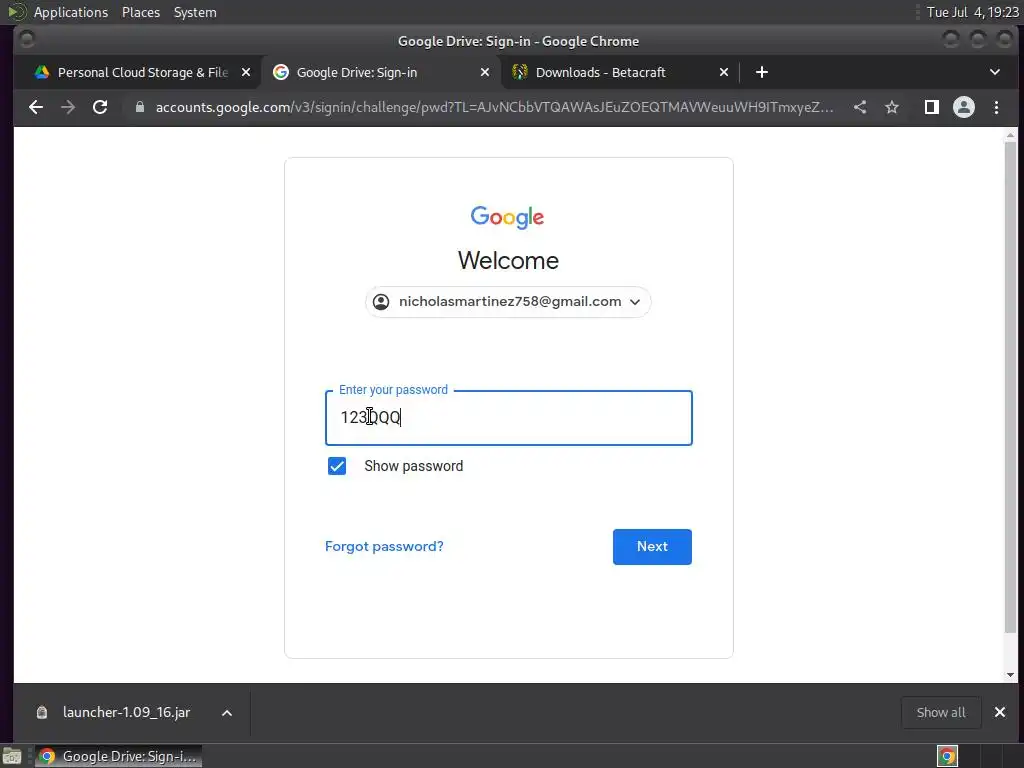Switch to Personal Cloud Storage tab
Viewport: 1024px width, 768px height.
click(x=142, y=72)
